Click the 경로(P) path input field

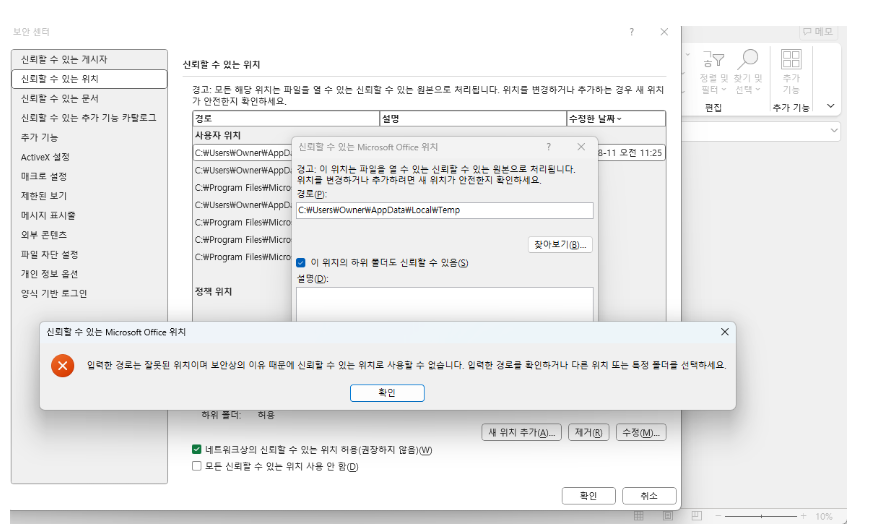[x=445, y=210]
